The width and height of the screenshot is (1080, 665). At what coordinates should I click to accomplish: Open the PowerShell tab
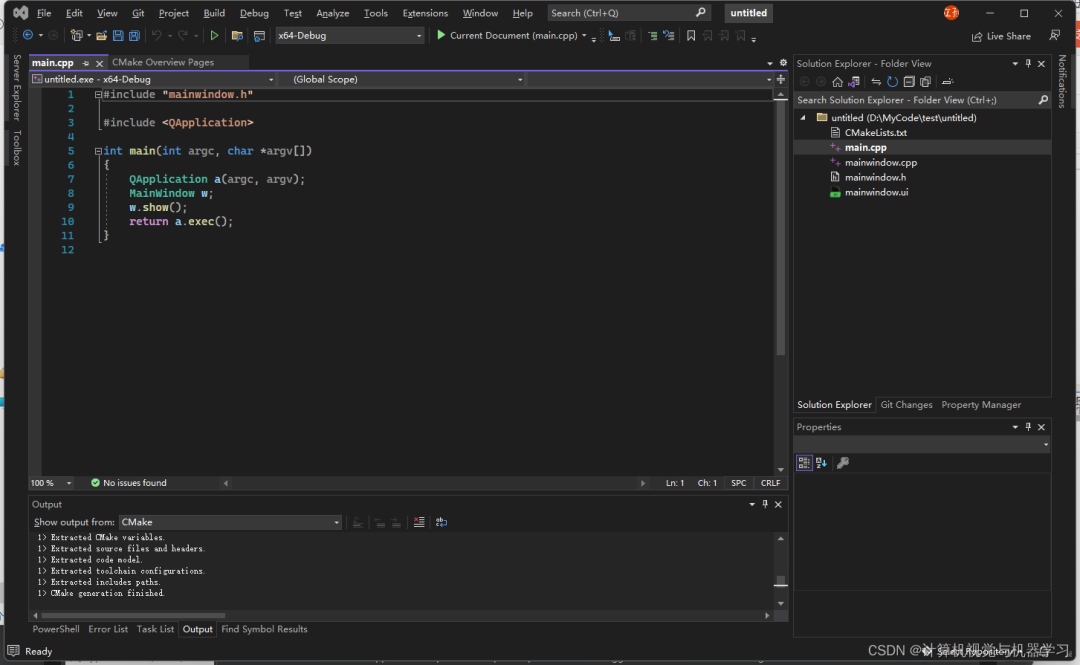56,629
